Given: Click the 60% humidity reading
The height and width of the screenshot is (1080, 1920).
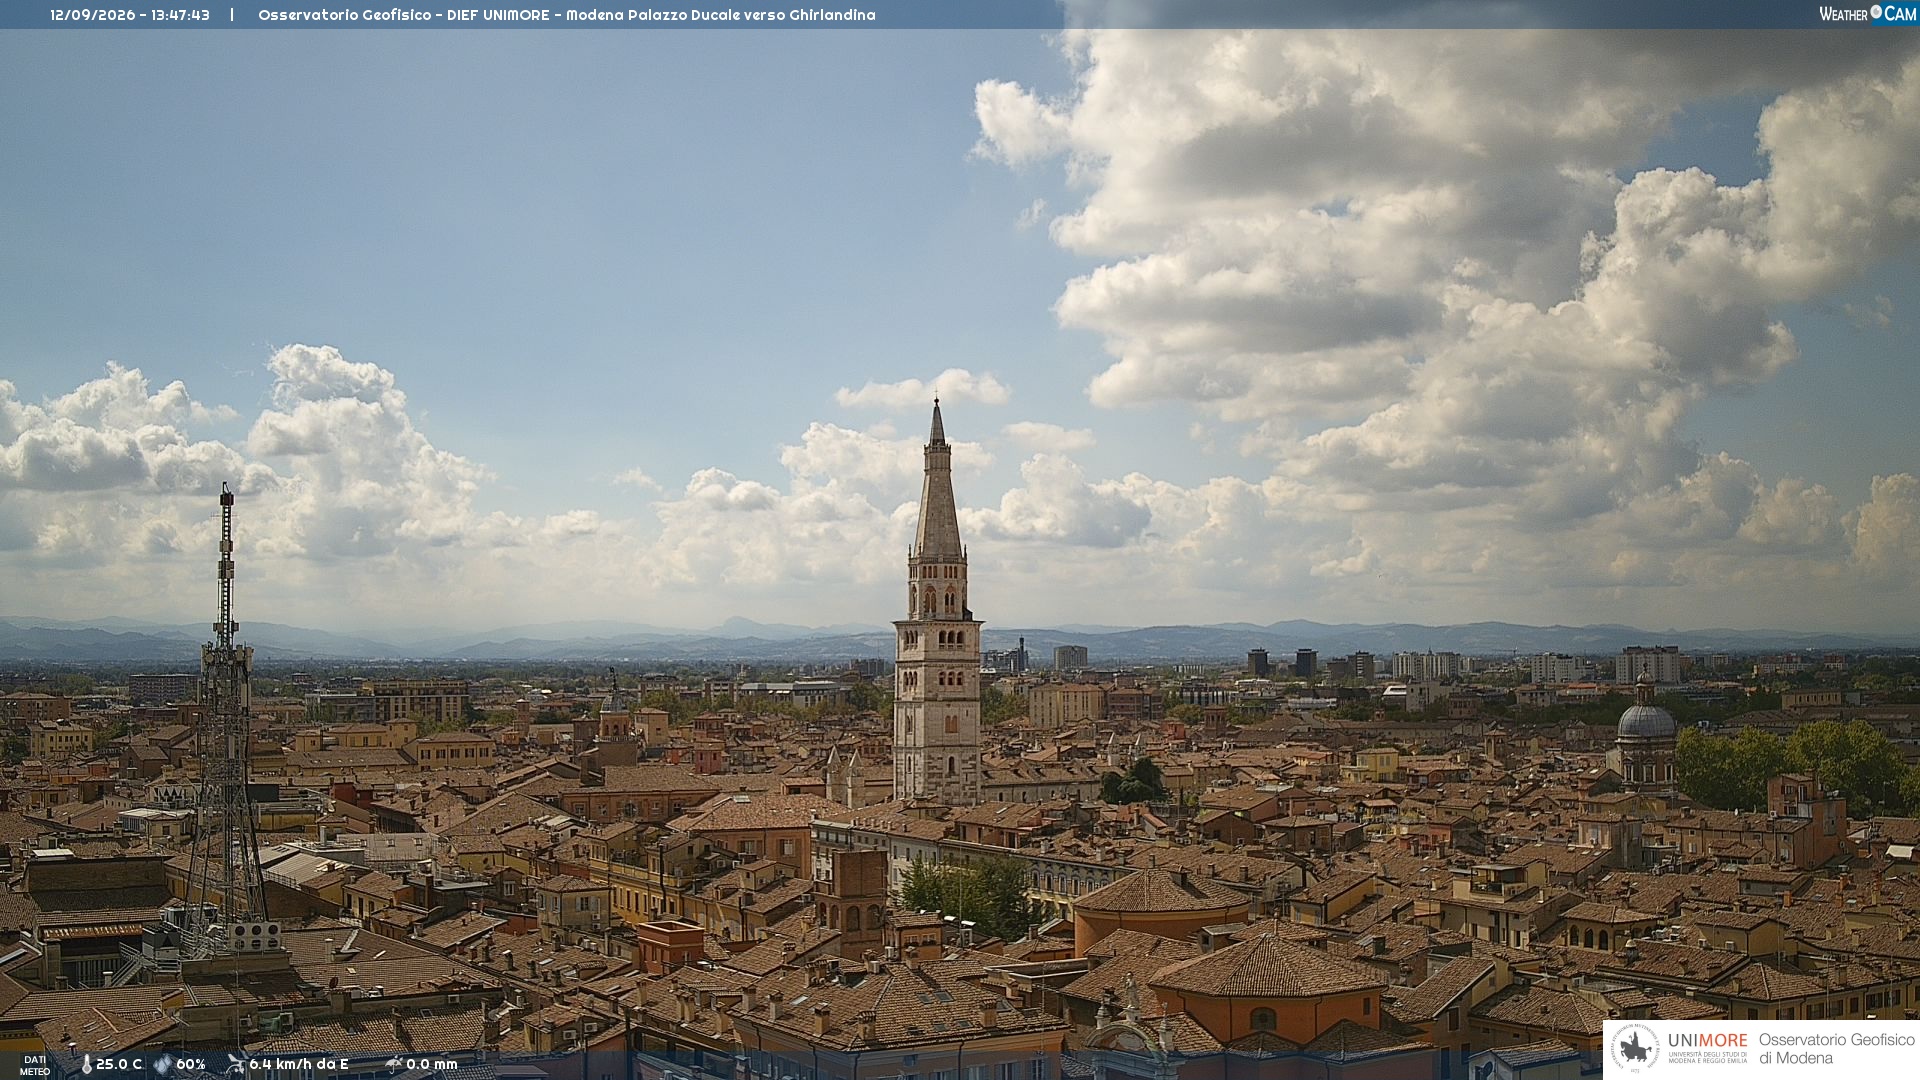Looking at the screenshot, I should (x=191, y=1065).
